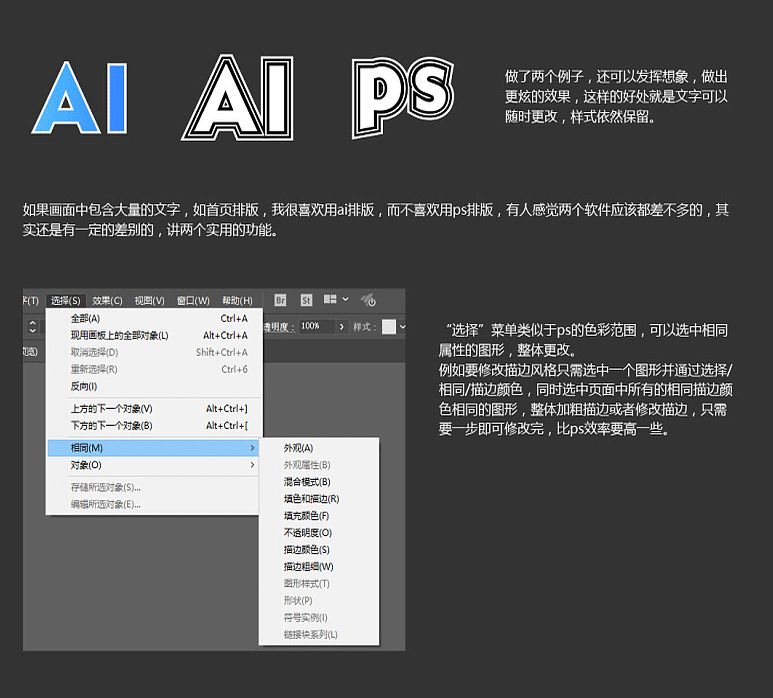Open Adobe Bridge via the Br icon
Screen dimensions: 773x698
[x=280, y=300]
